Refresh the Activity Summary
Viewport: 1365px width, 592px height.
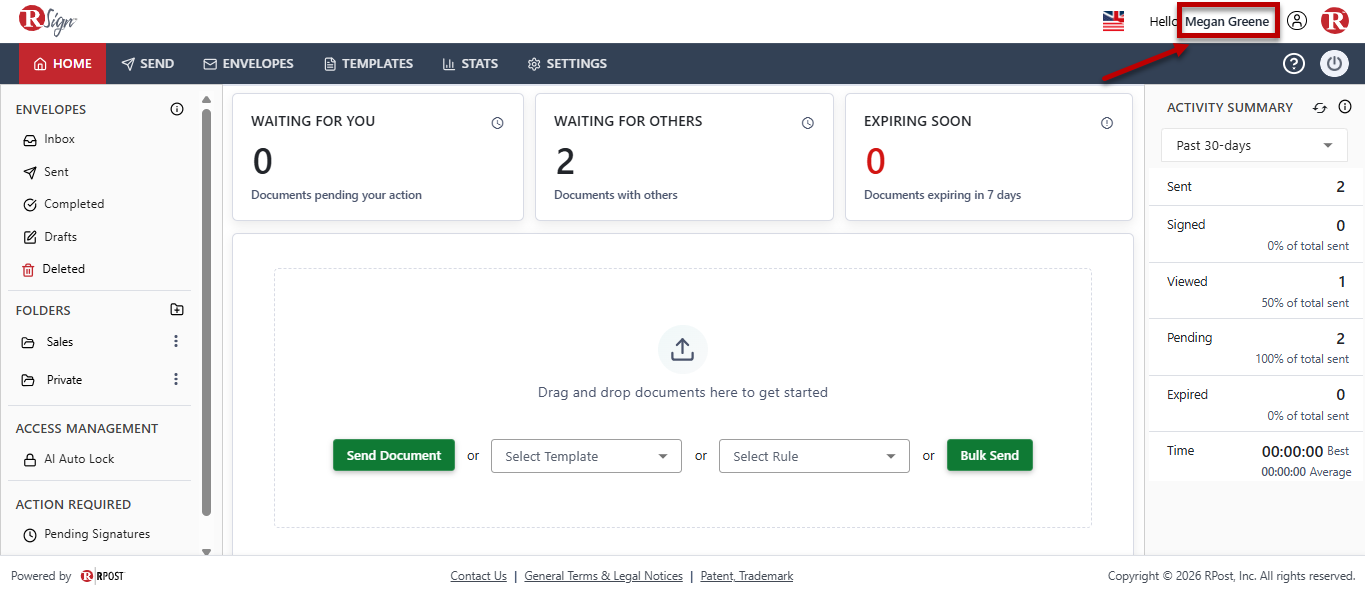tap(1320, 108)
